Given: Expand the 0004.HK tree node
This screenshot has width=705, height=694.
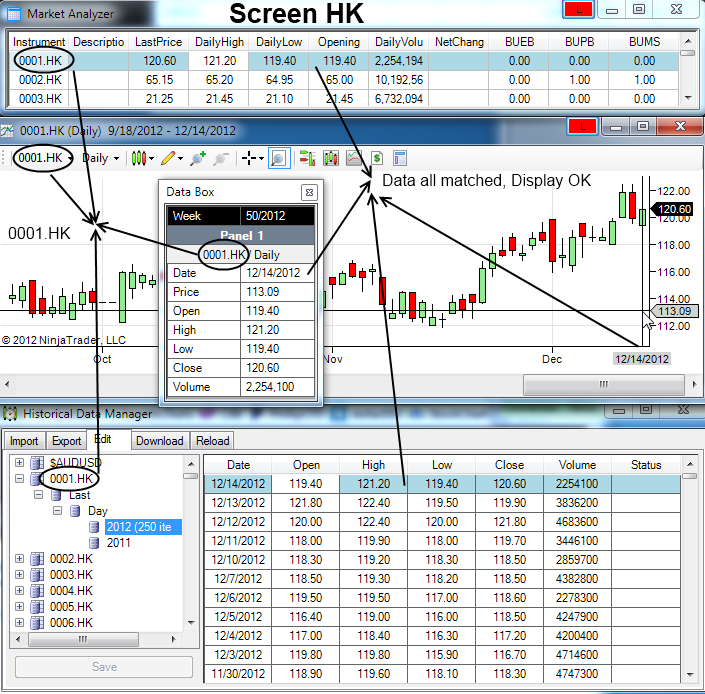Looking at the screenshot, I should (x=19, y=591).
